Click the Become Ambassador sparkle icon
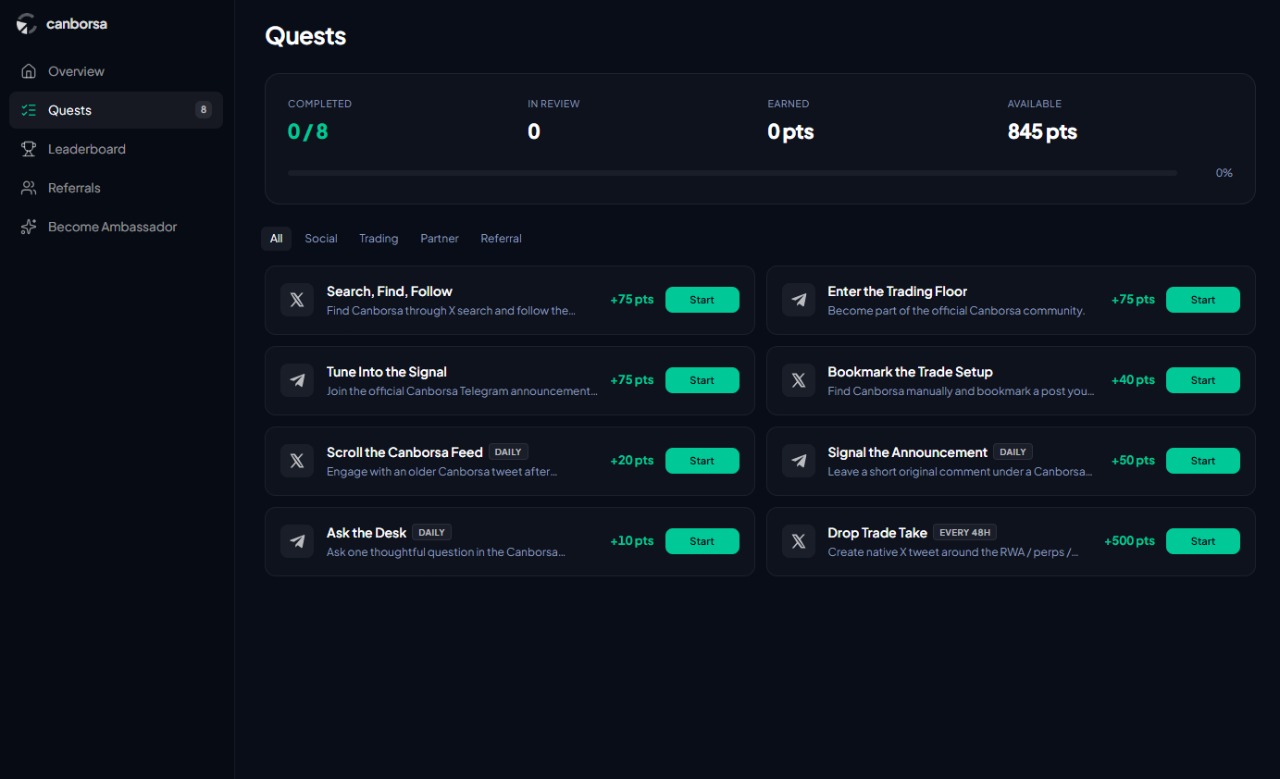This screenshot has width=1280, height=779. (29, 227)
